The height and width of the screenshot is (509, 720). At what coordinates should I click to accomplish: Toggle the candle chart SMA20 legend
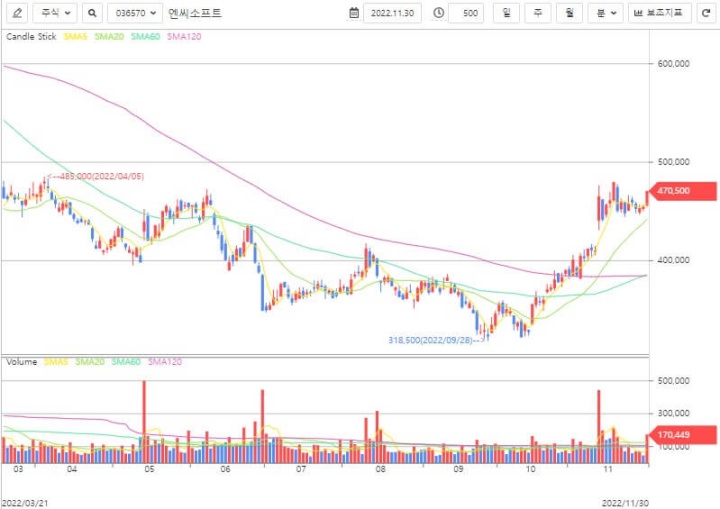tap(109, 37)
